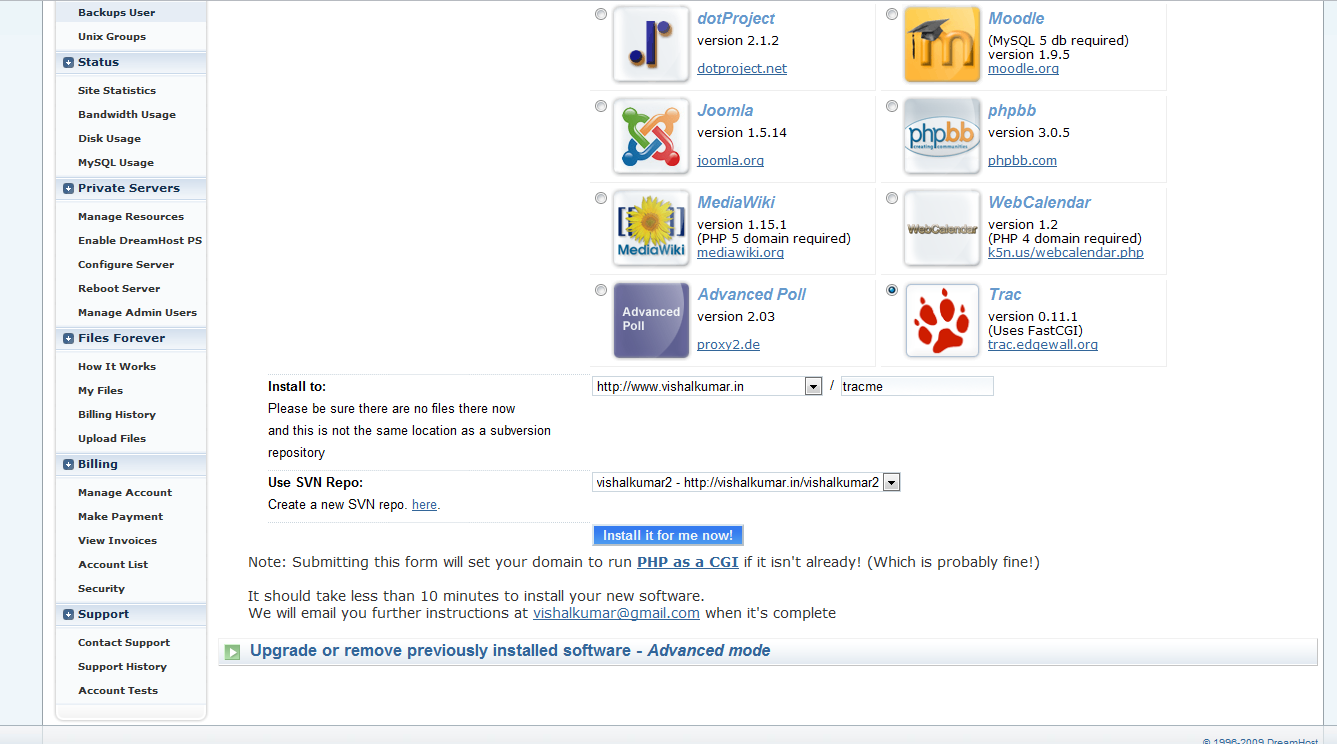Open Account List page

click(x=113, y=565)
